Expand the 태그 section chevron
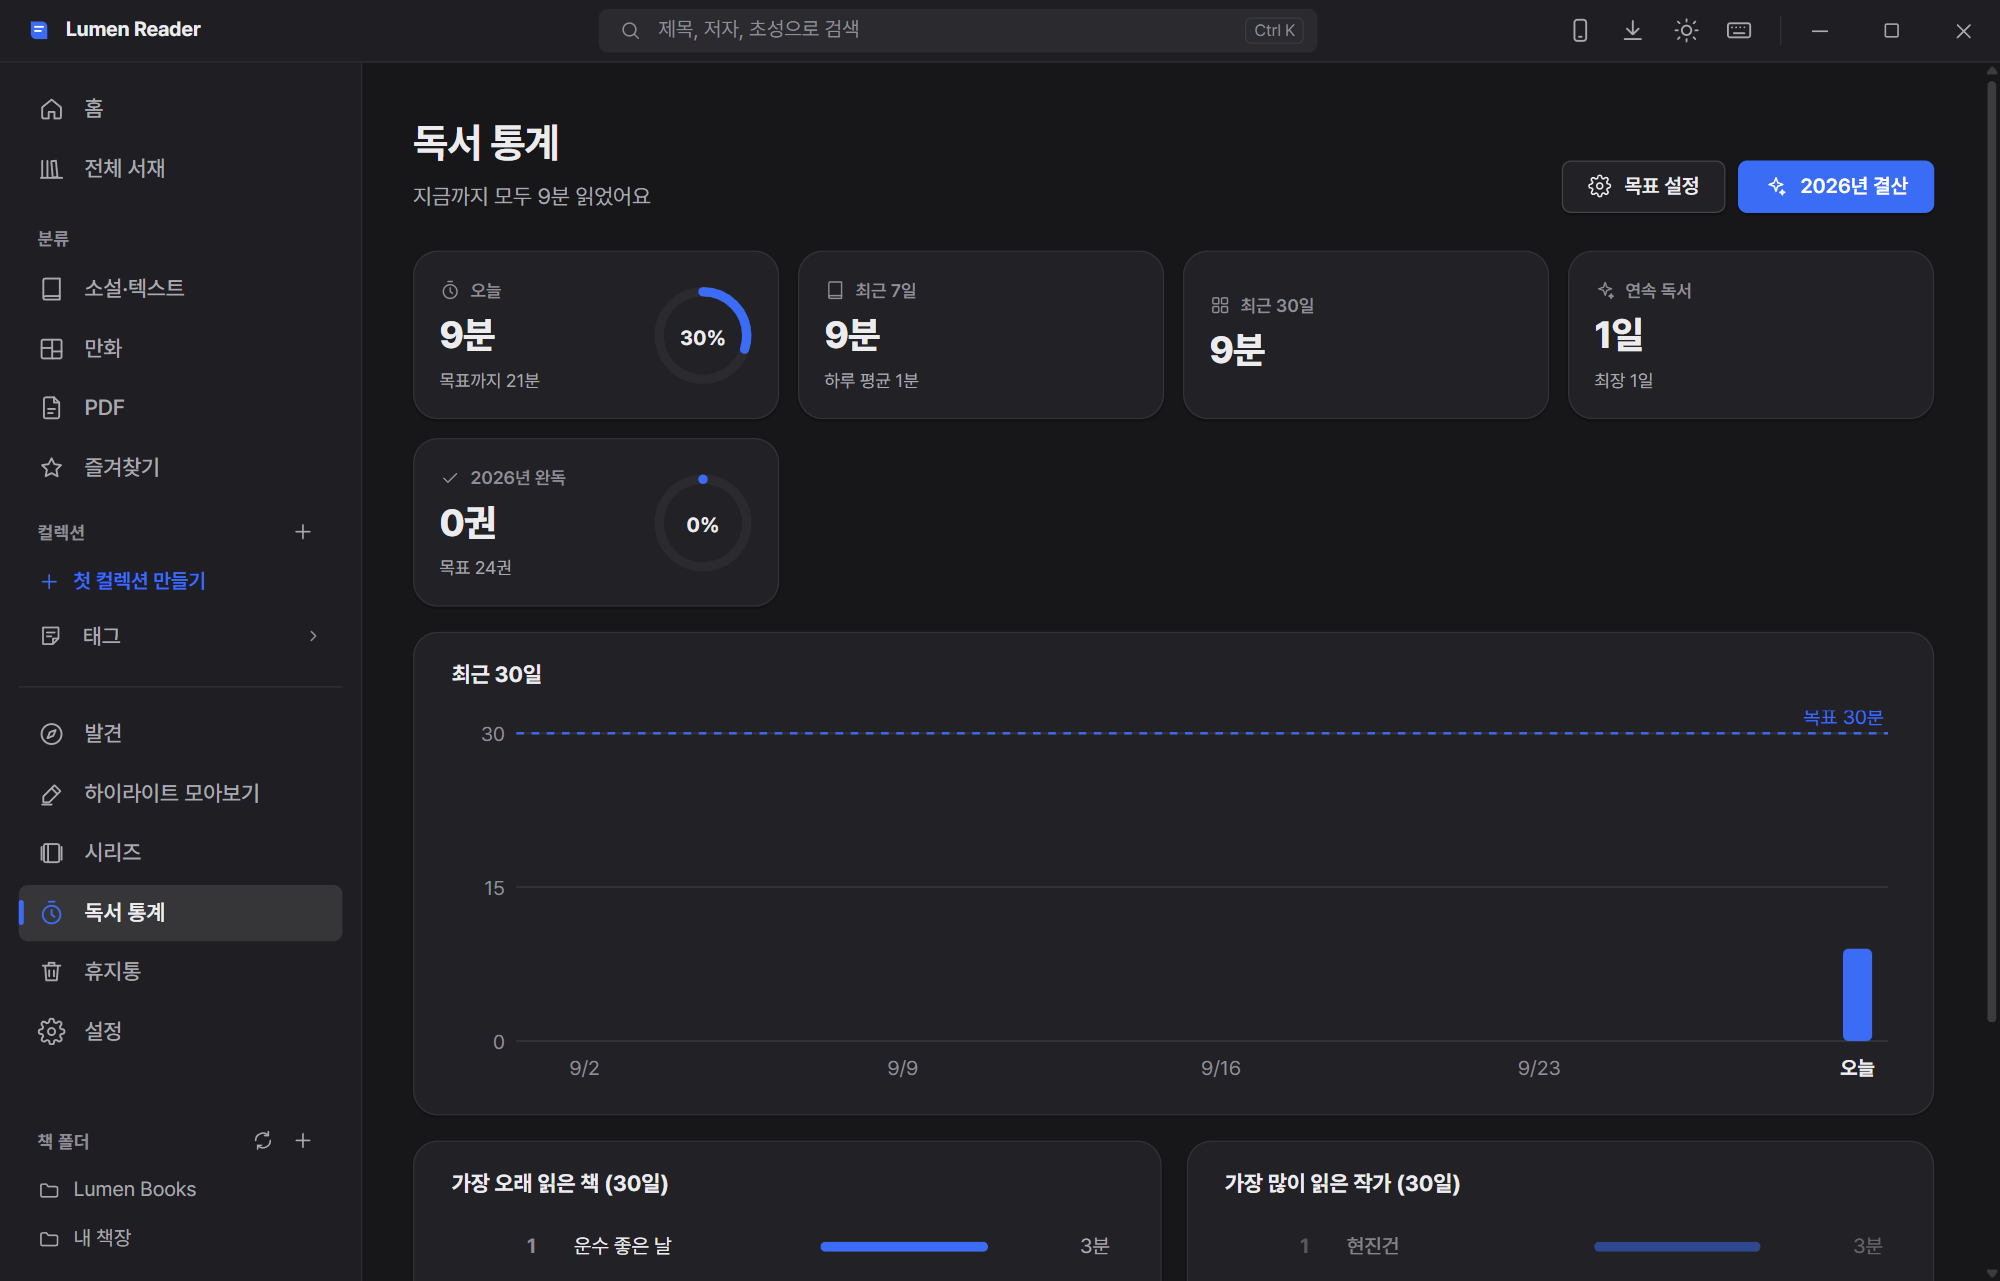2000x1281 pixels. [313, 636]
